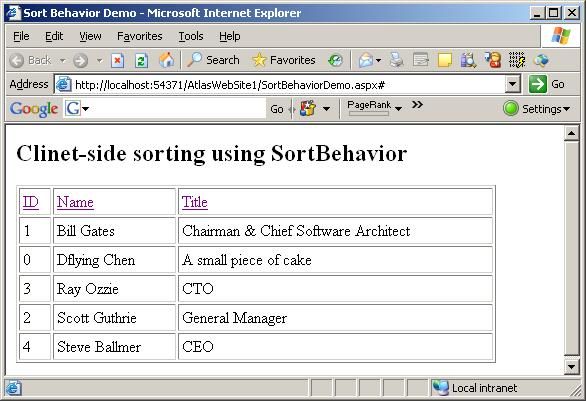Screen dimensions: 586x401
Task: Click the Bill Gates name cell
Action: pyautogui.click(x=114, y=231)
